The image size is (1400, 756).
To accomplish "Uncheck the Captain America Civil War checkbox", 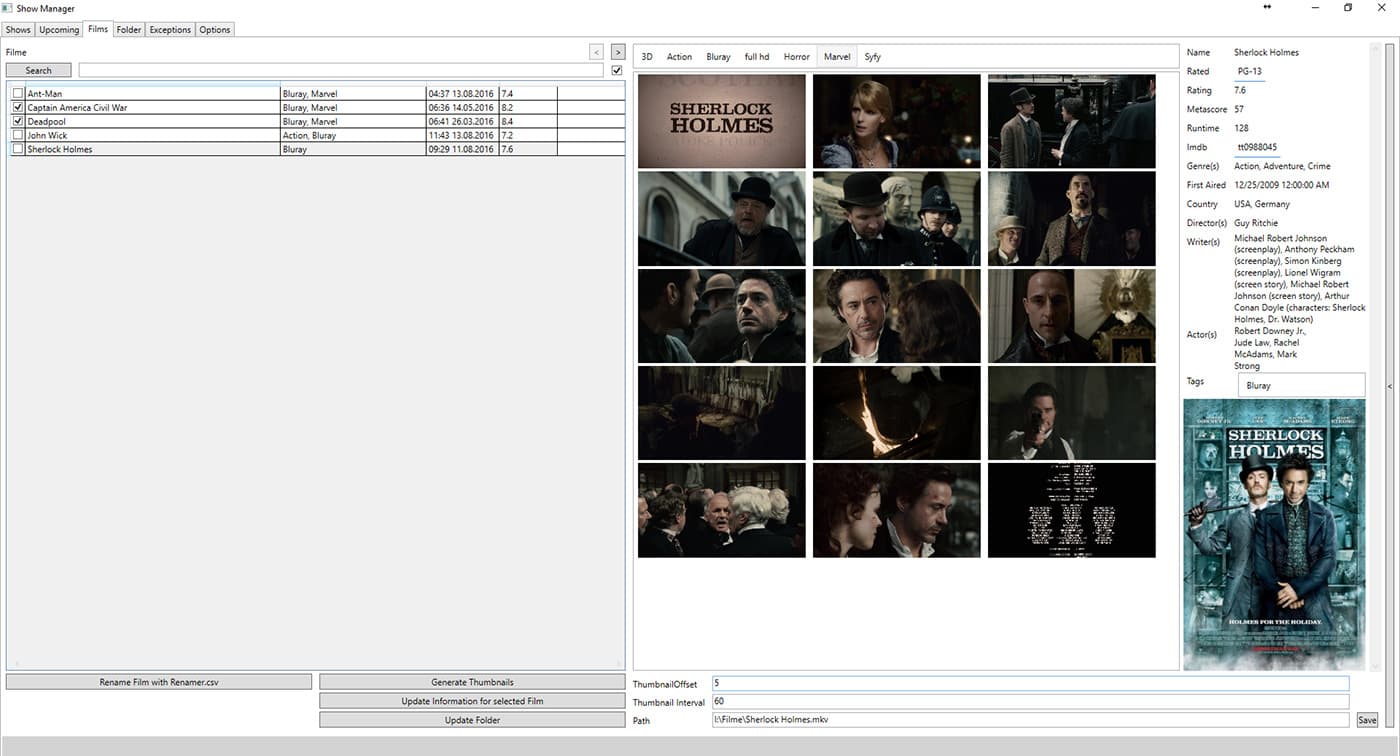I will (x=18, y=107).
